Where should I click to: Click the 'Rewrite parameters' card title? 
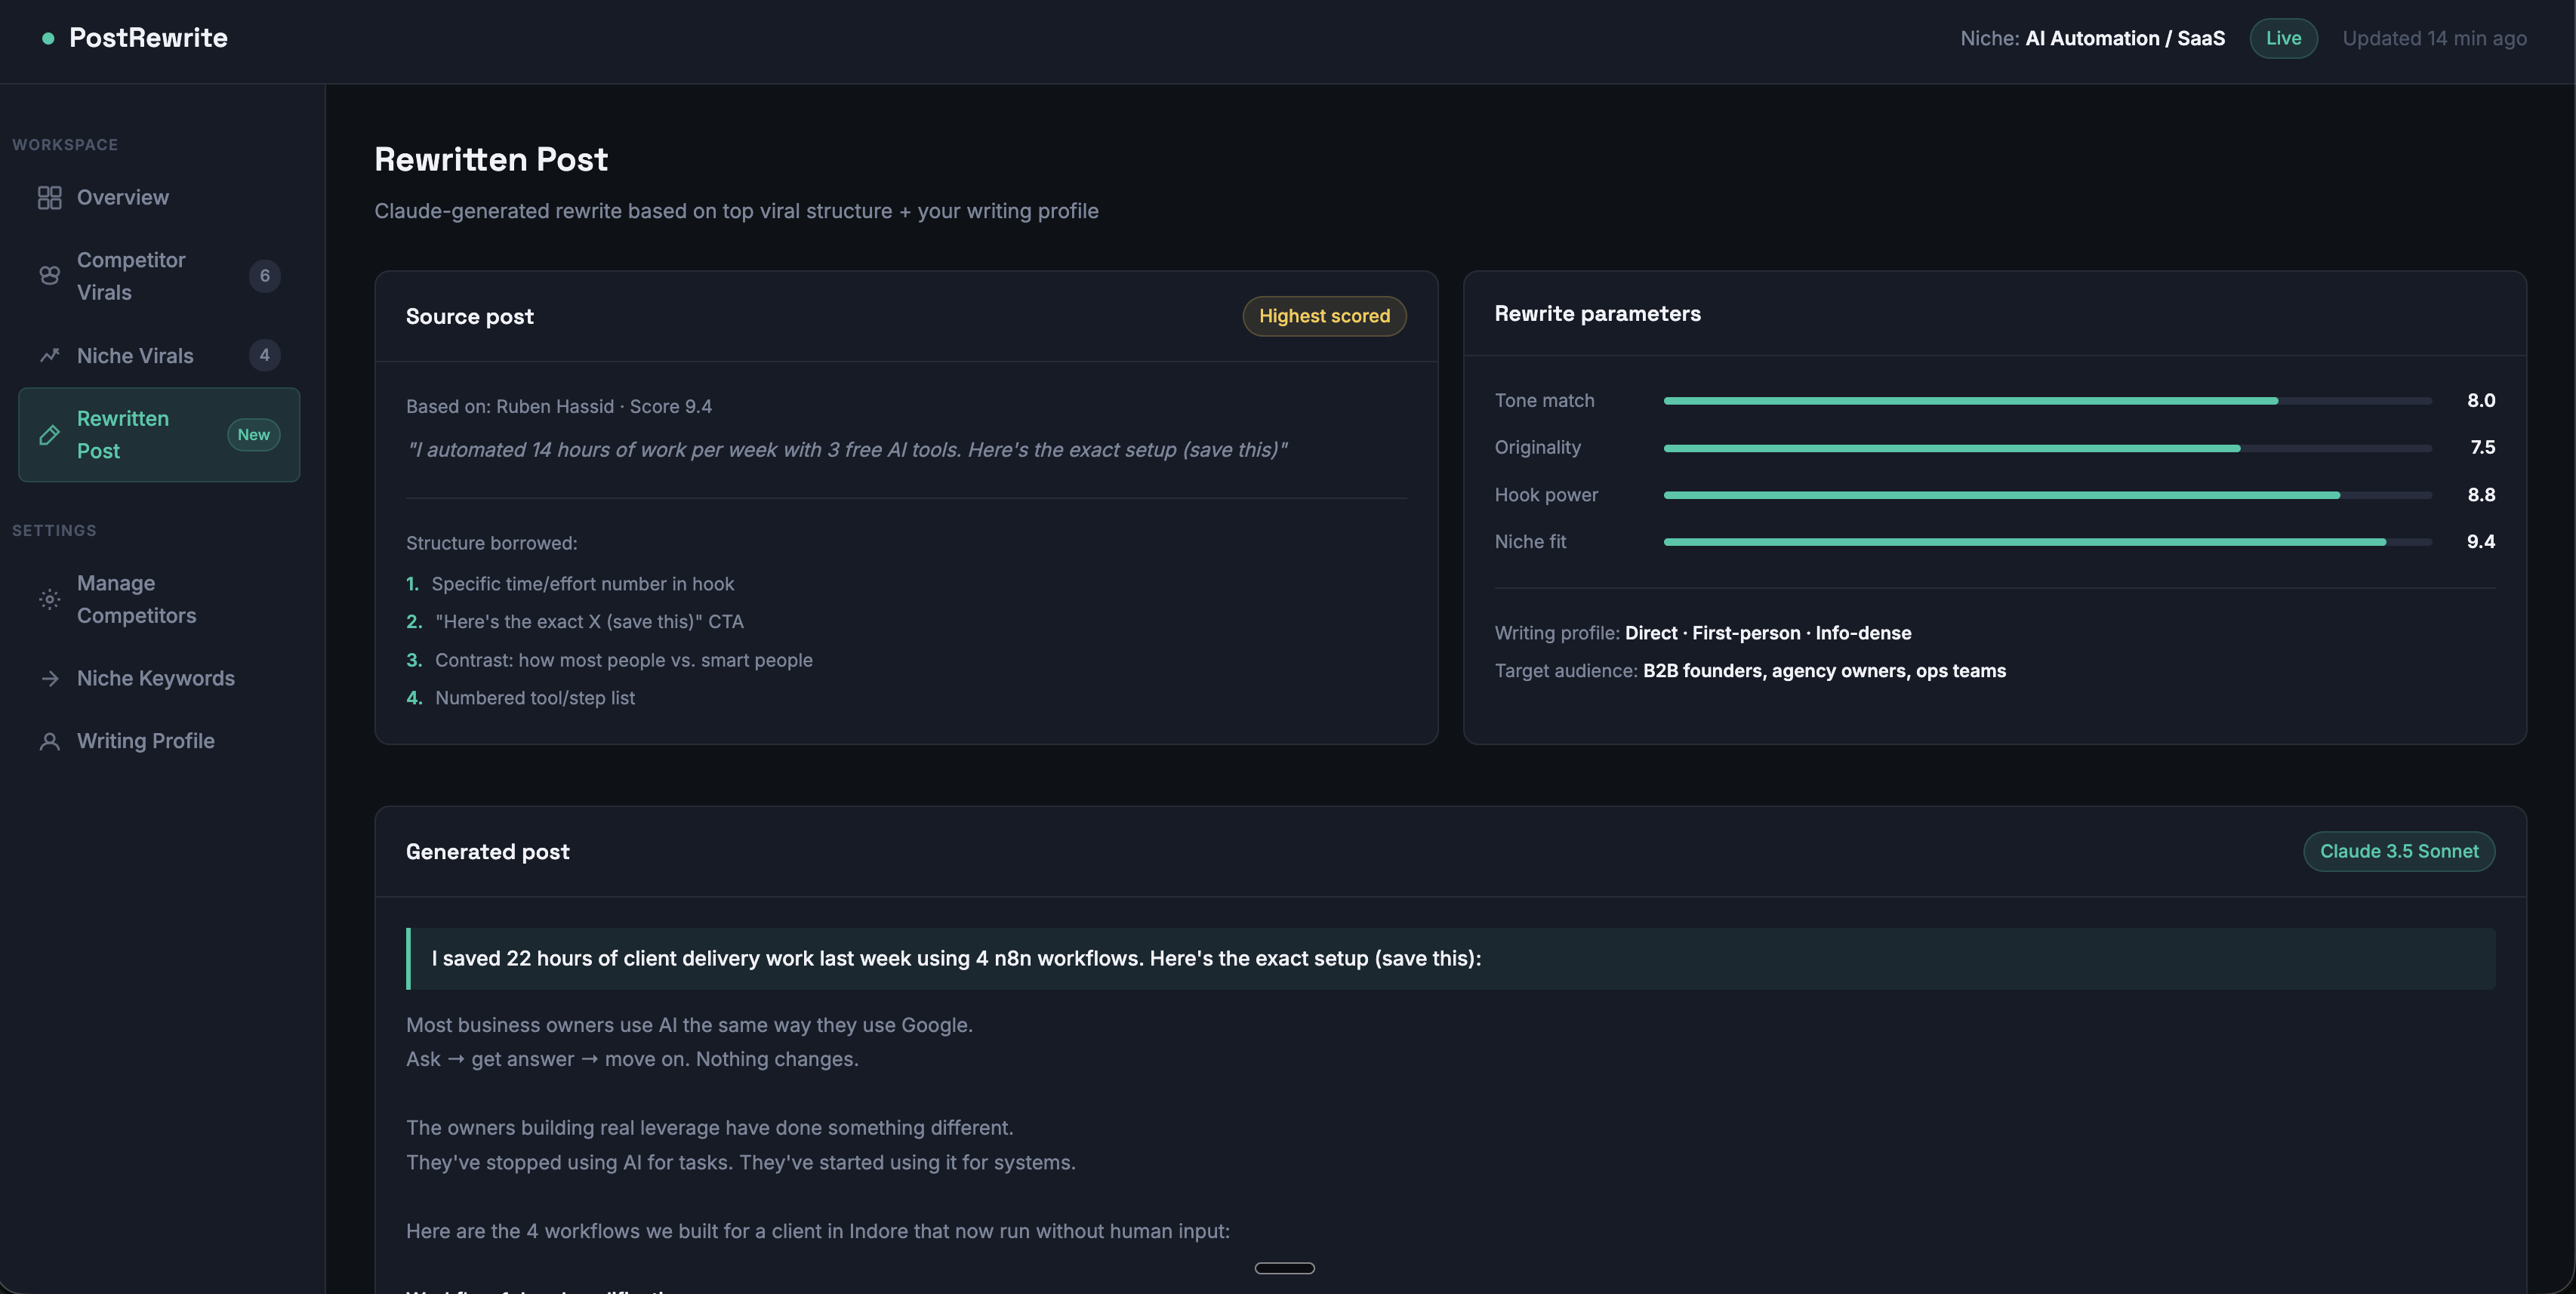point(1597,314)
